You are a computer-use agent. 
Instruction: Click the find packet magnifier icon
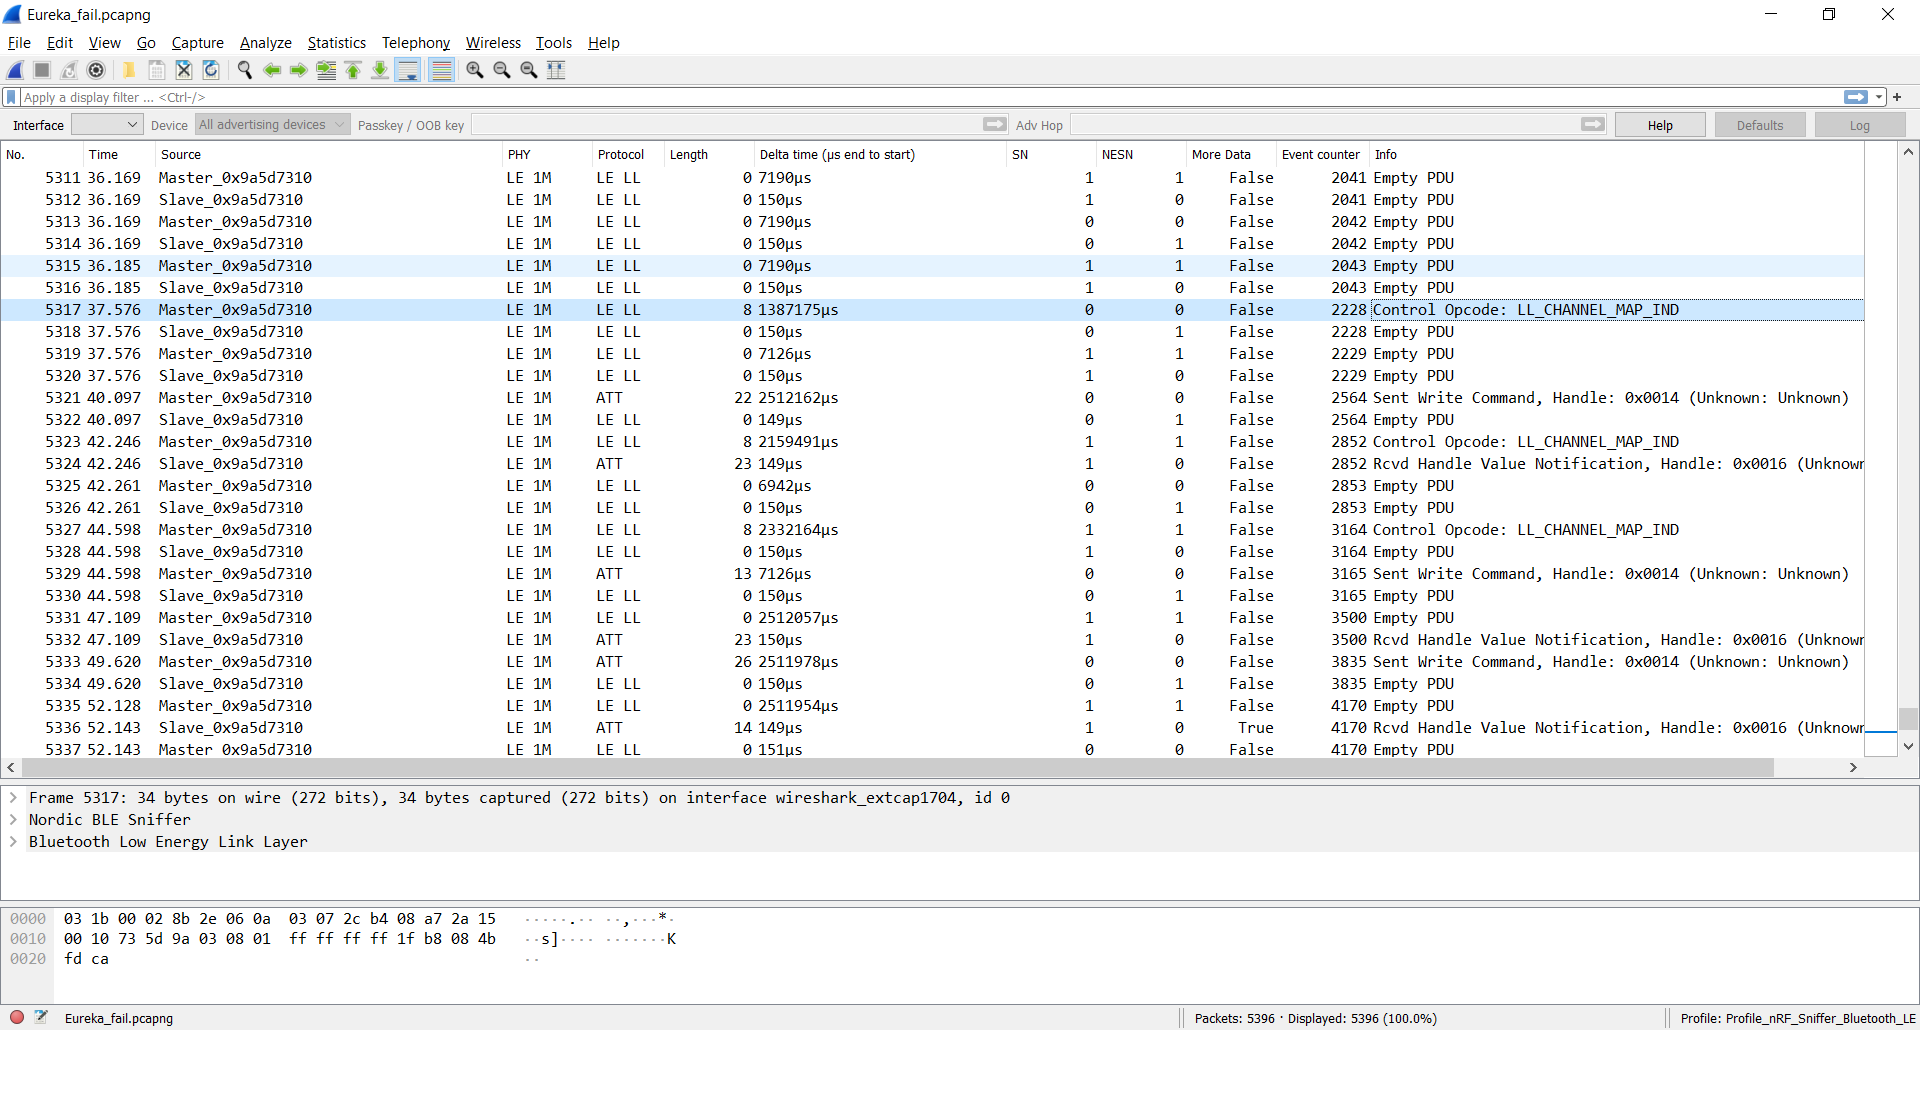[244, 70]
